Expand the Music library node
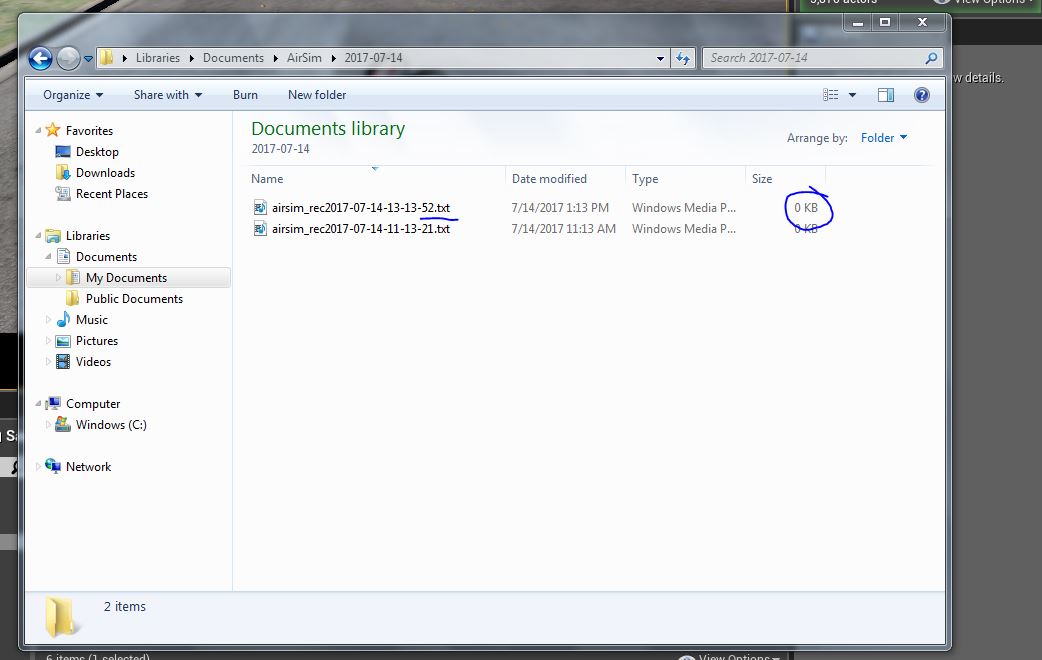This screenshot has height=660, width=1042. pos(48,320)
